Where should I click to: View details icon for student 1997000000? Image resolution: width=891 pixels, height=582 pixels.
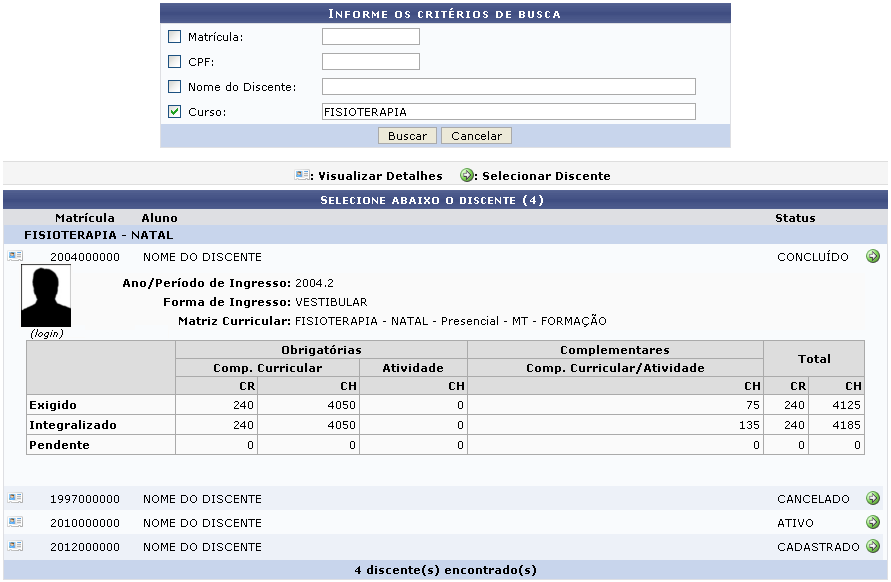[x=15, y=498]
